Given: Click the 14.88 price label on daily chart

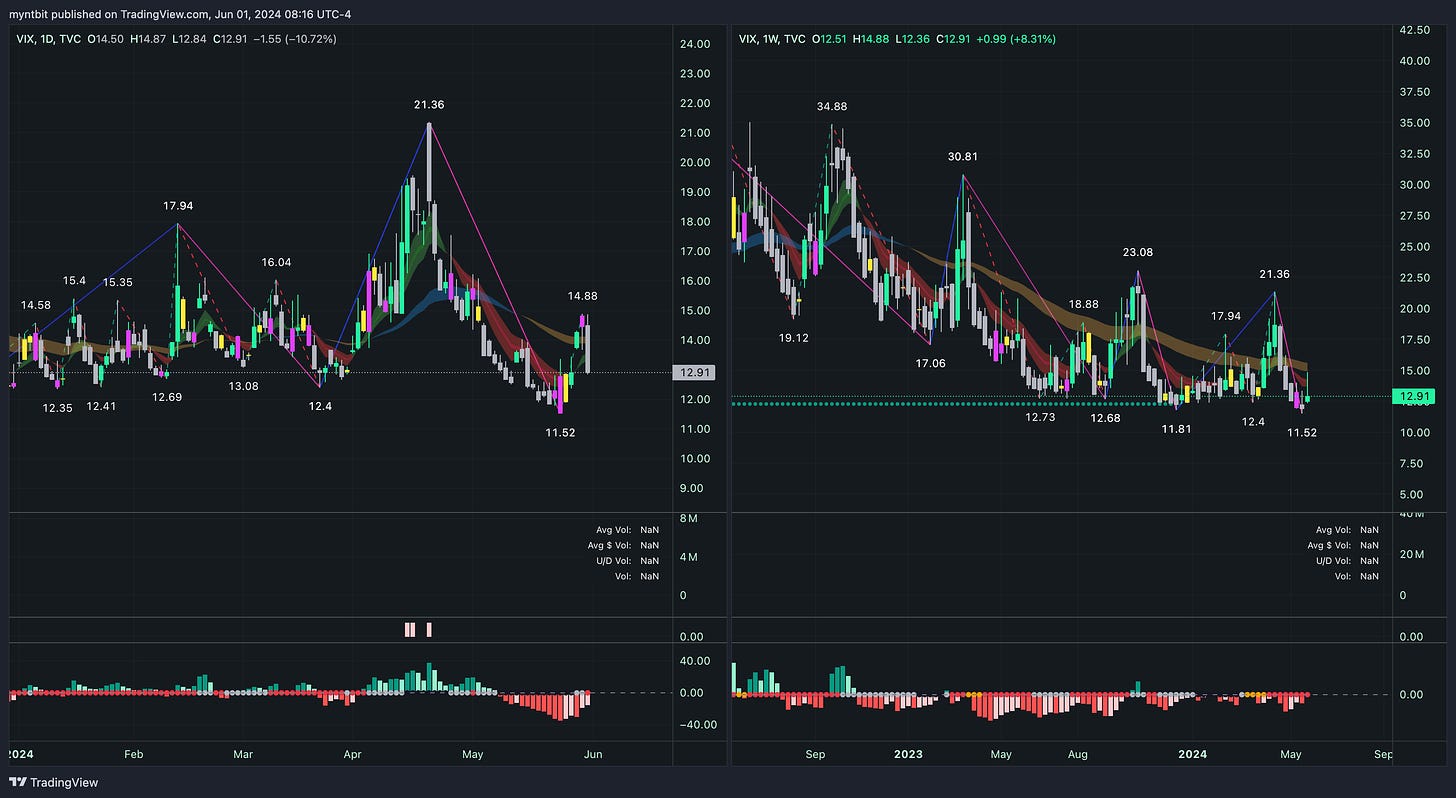Looking at the screenshot, I should [x=582, y=296].
